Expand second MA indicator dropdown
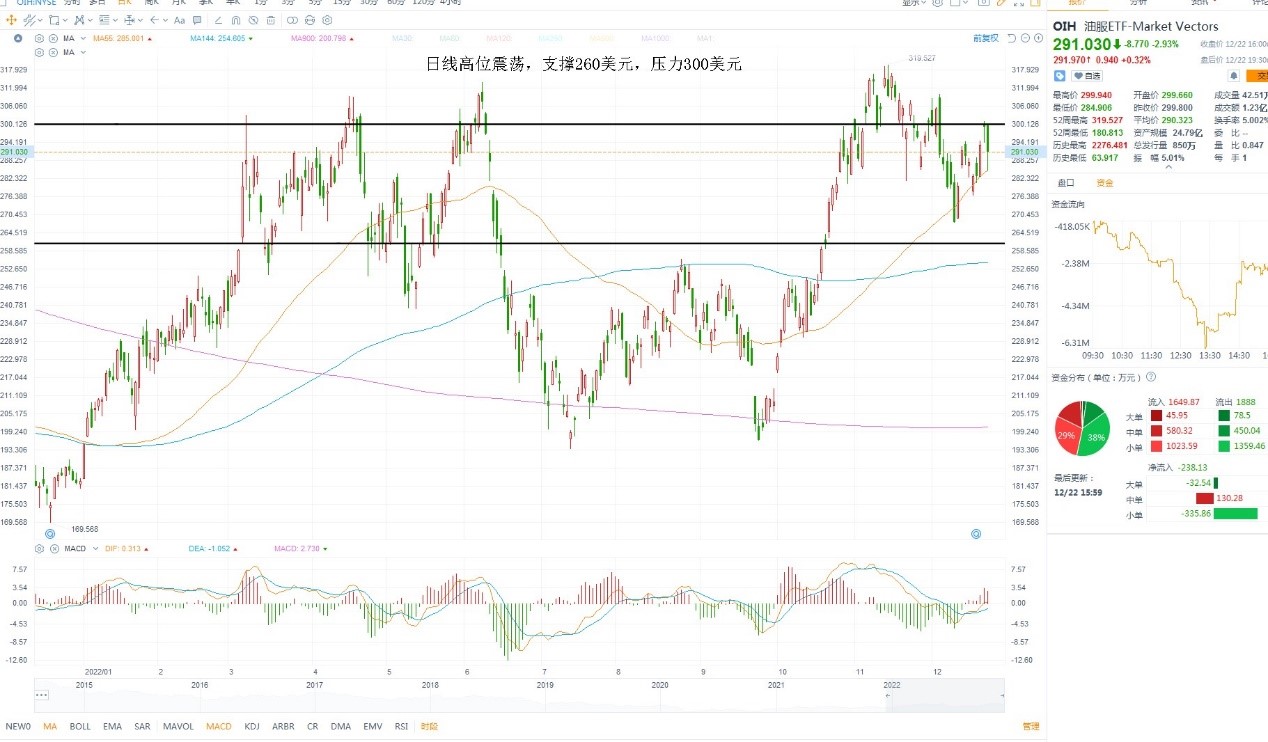The height and width of the screenshot is (742, 1268). point(83,52)
